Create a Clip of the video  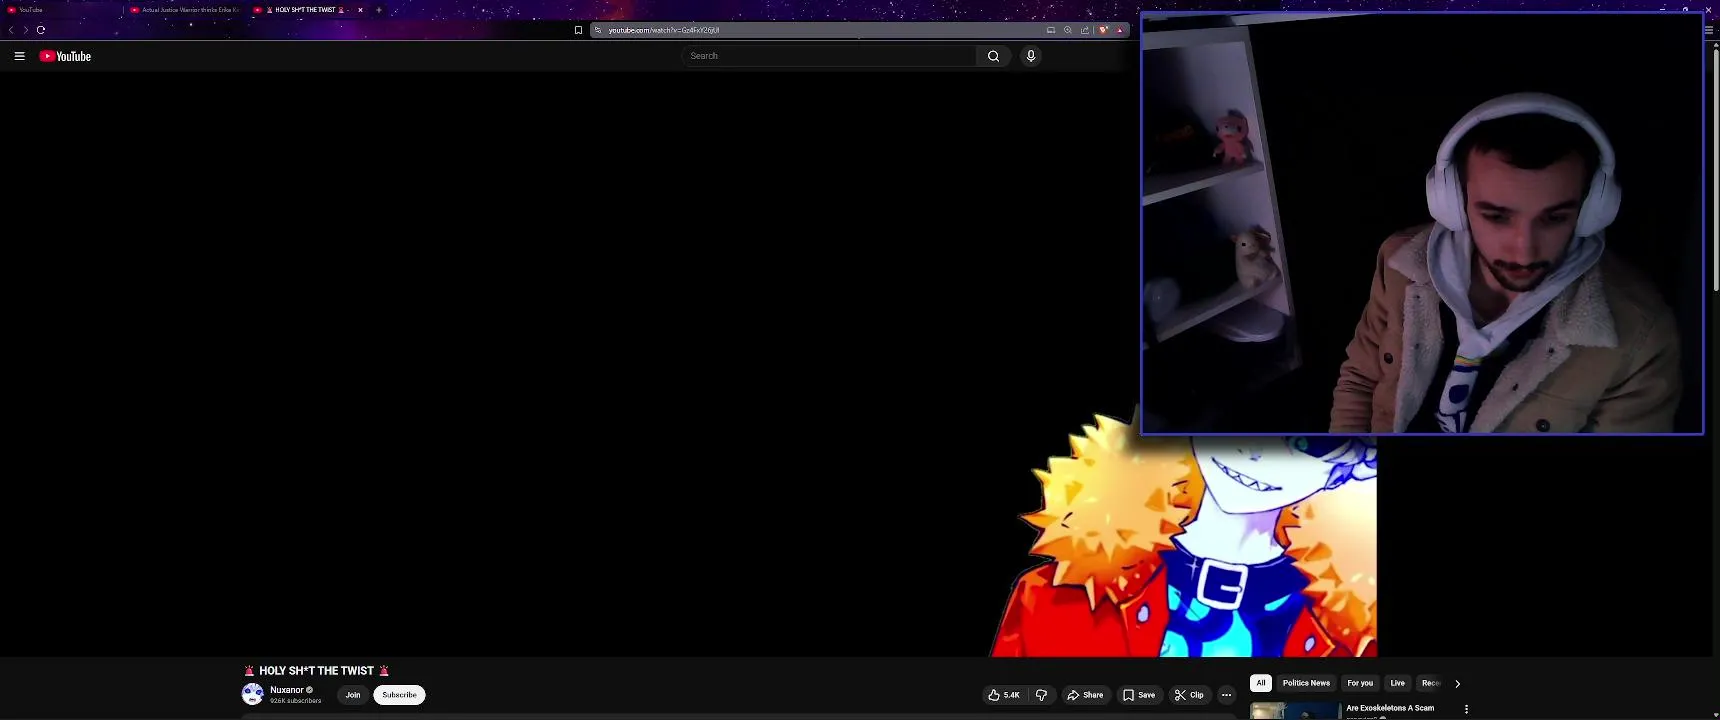pyautogui.click(x=1189, y=695)
